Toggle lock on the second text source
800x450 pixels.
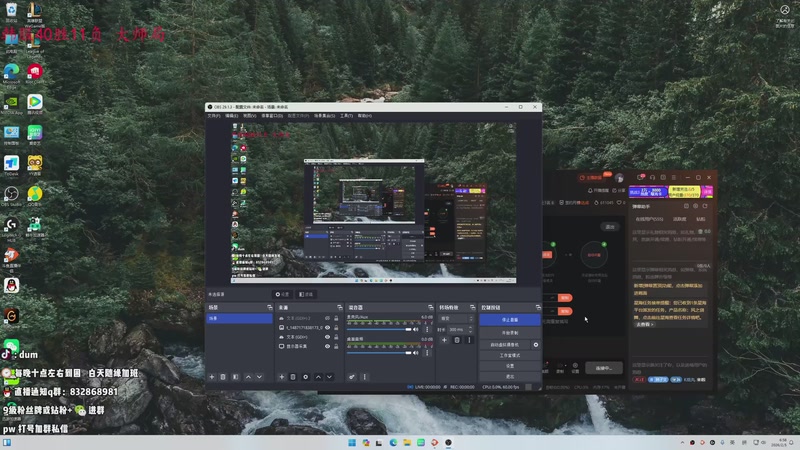tap(335, 335)
